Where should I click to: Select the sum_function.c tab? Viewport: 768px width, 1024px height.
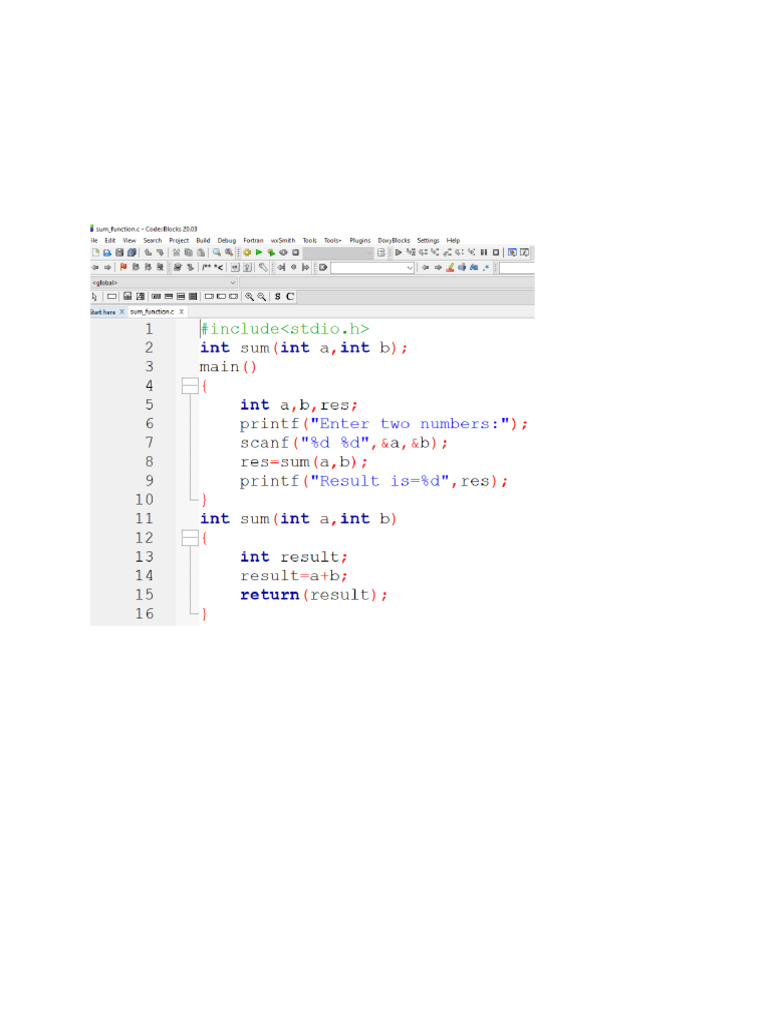(152, 312)
